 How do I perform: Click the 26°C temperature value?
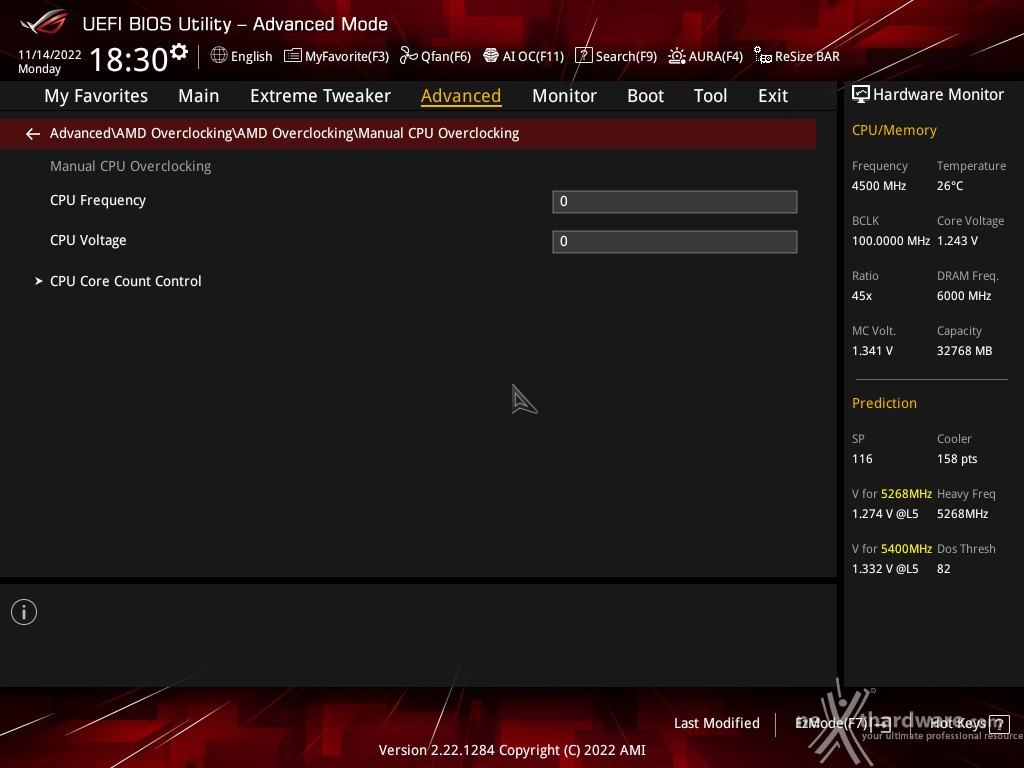point(950,186)
